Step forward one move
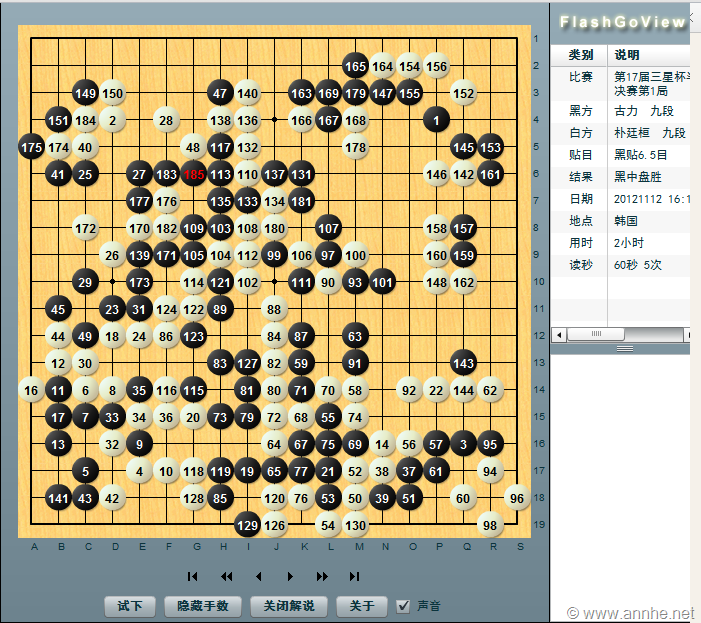Viewport: 701px width, 623px height. click(290, 576)
